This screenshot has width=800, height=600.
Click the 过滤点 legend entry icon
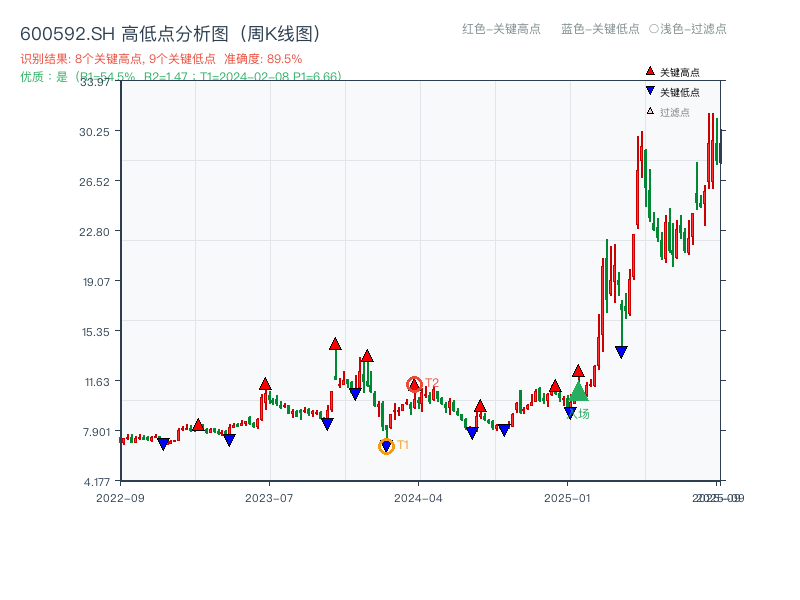[x=650, y=112]
